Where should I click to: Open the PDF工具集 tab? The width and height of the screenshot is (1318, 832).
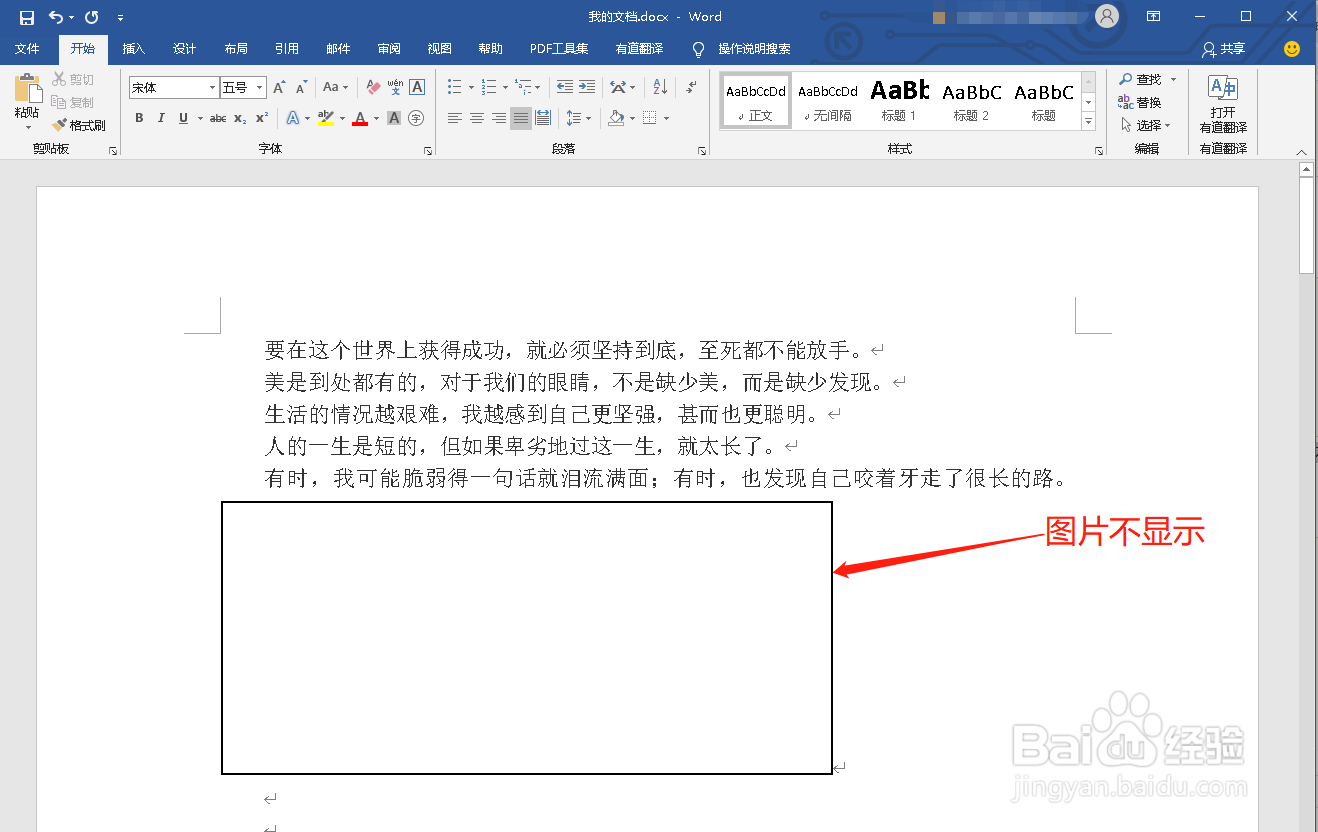(x=558, y=48)
